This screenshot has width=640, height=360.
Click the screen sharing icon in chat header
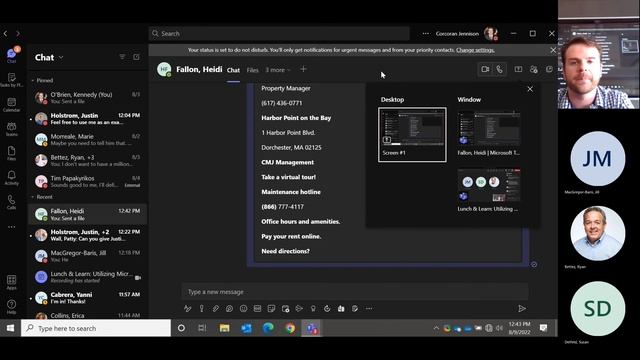coord(518,69)
